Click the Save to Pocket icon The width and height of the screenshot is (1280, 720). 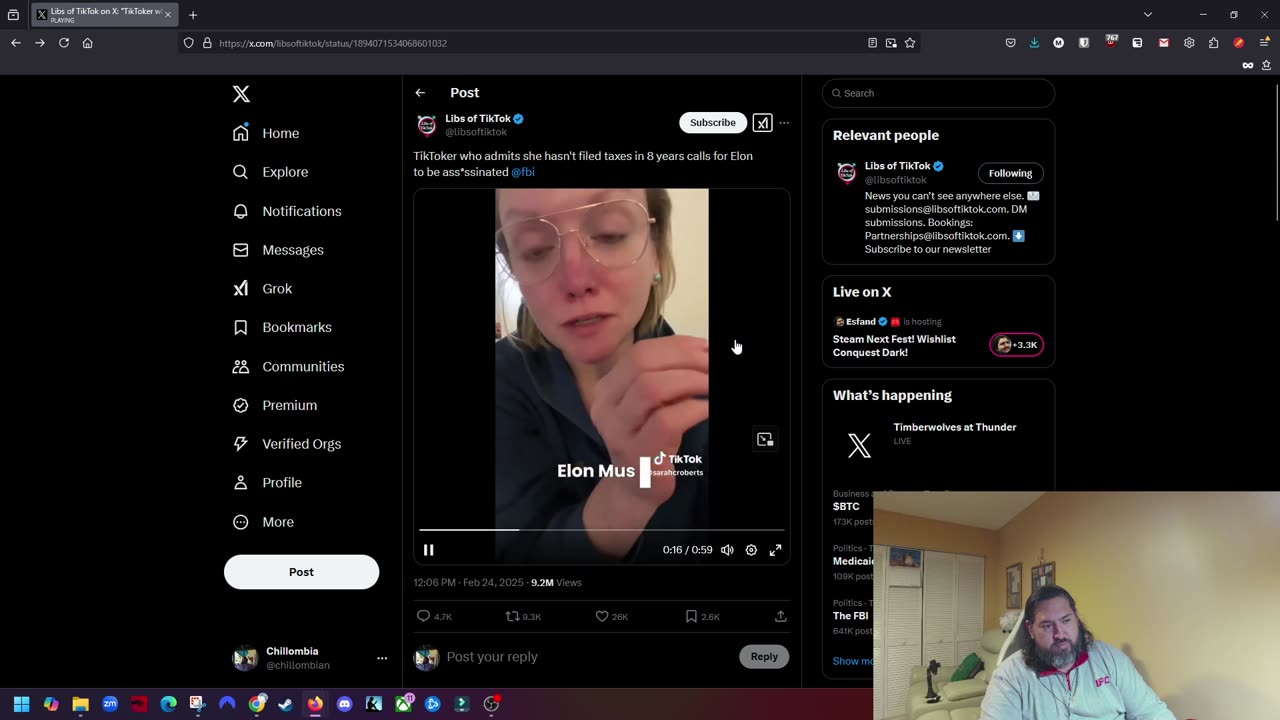[1010, 43]
